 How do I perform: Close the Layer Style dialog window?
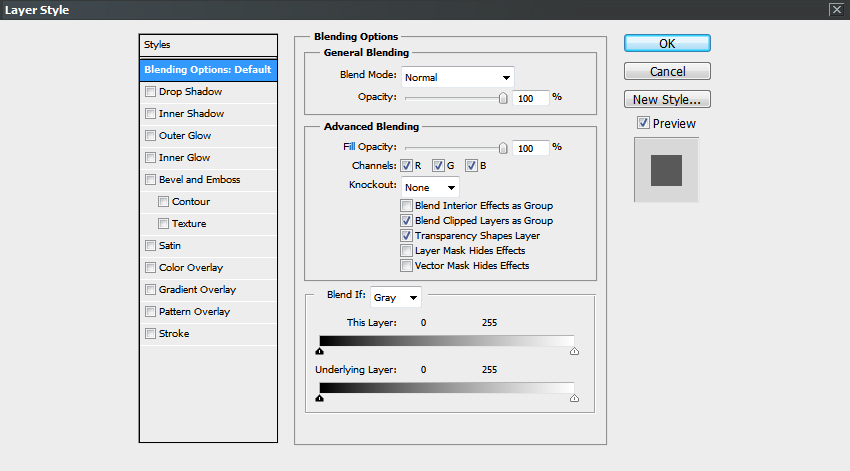(x=836, y=10)
